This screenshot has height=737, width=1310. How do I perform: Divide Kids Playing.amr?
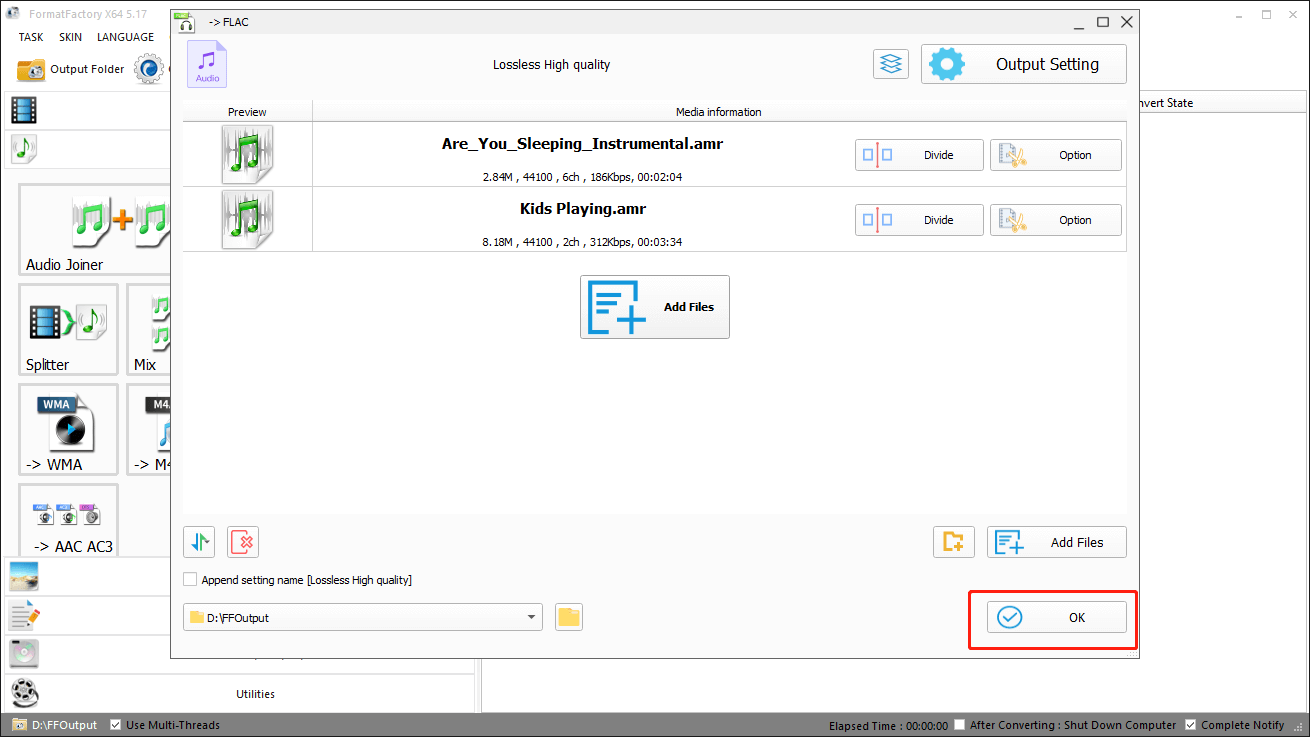[919, 220]
